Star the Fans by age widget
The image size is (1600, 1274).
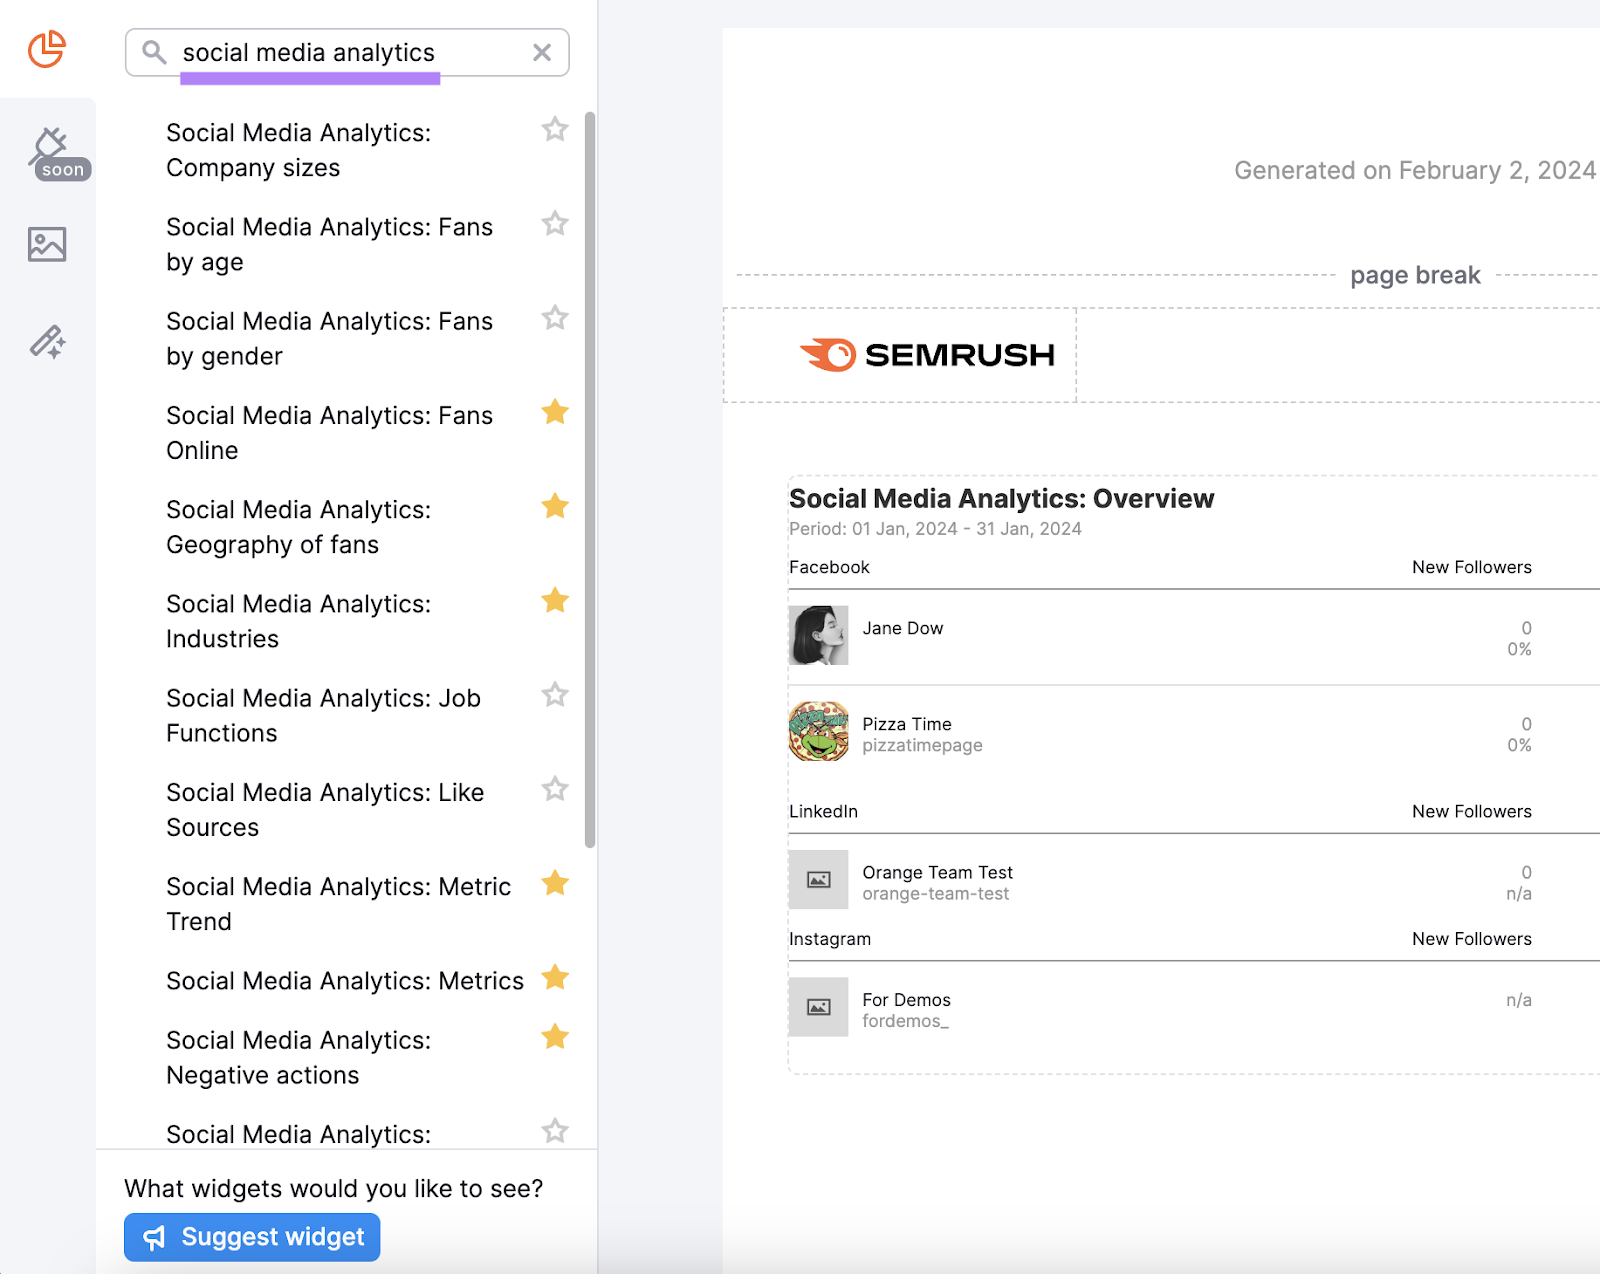(x=555, y=224)
